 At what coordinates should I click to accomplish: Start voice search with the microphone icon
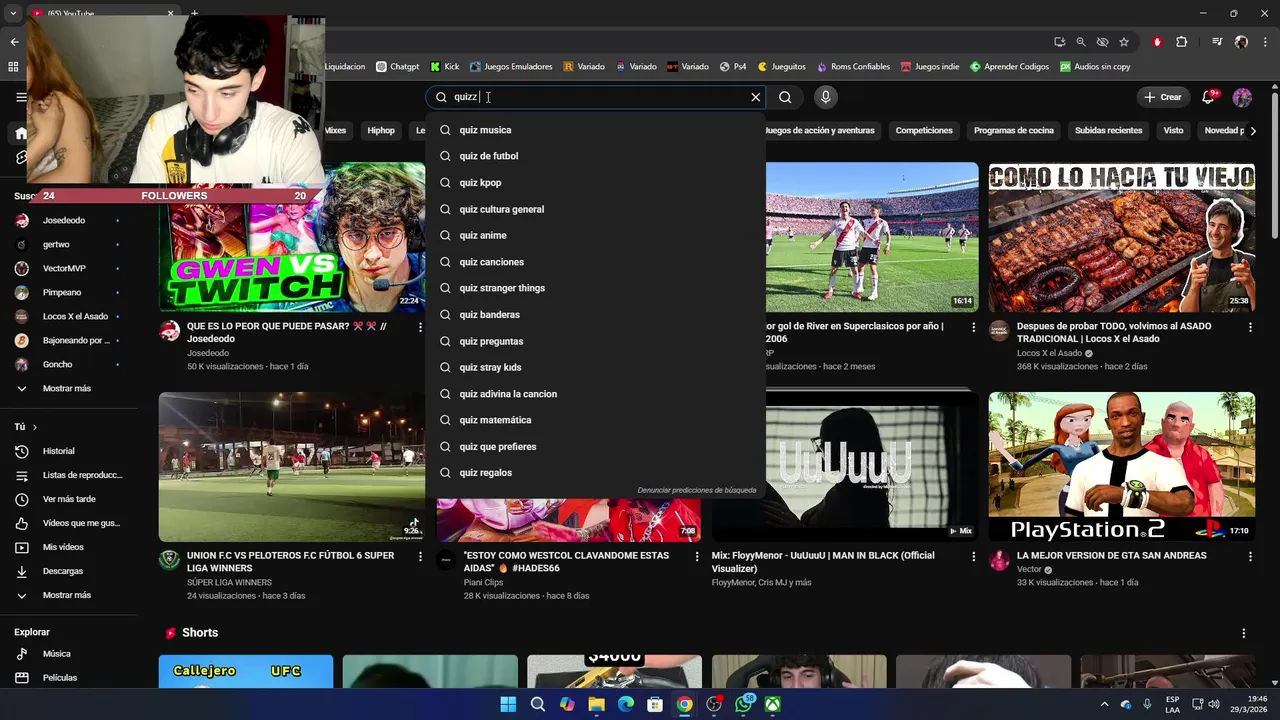[x=825, y=97]
